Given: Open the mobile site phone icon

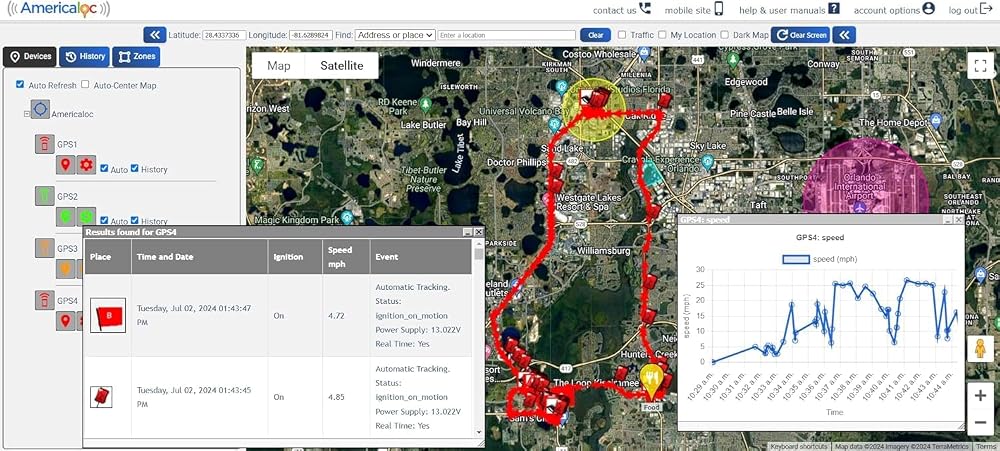Looking at the screenshot, I should 719,9.
